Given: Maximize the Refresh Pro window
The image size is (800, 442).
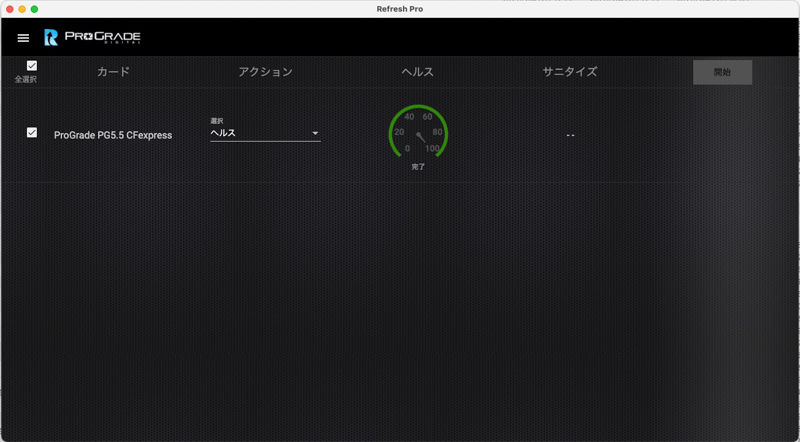Looking at the screenshot, I should pos(34,9).
